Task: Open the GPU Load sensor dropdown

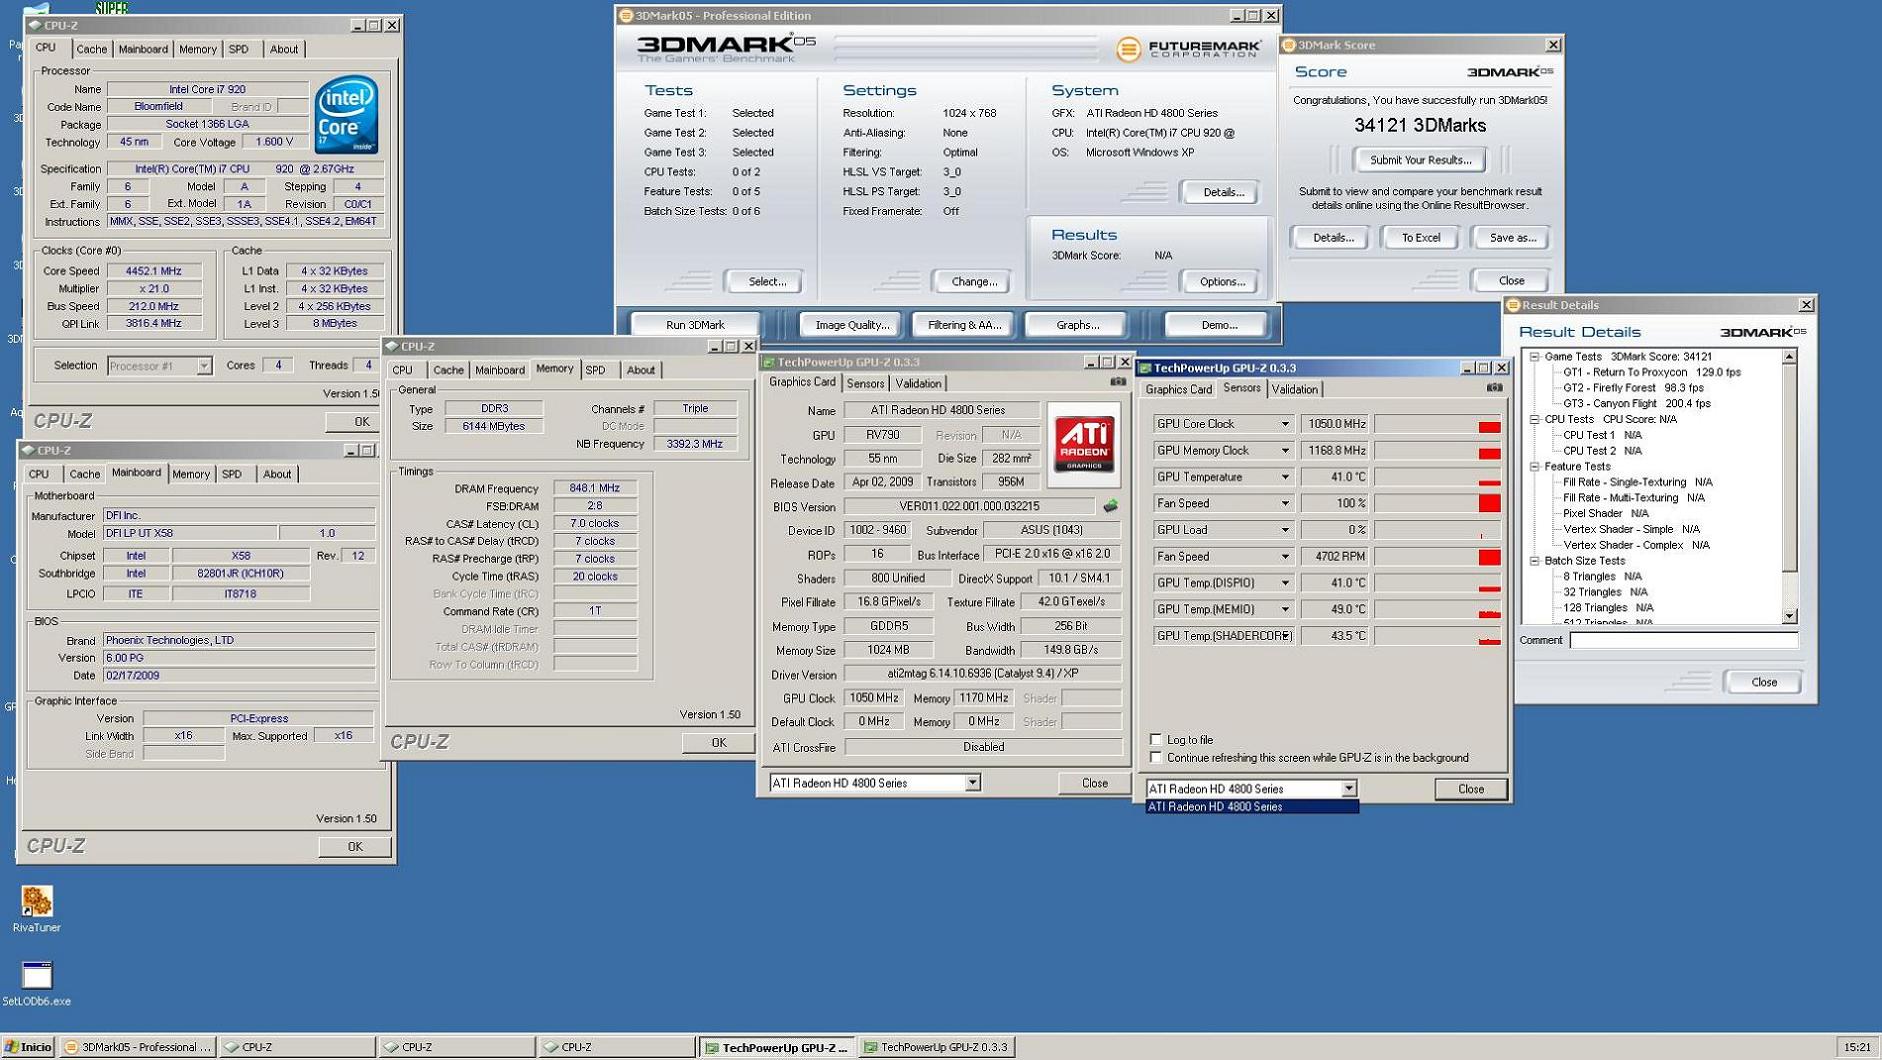Action: pyautogui.click(x=1285, y=530)
